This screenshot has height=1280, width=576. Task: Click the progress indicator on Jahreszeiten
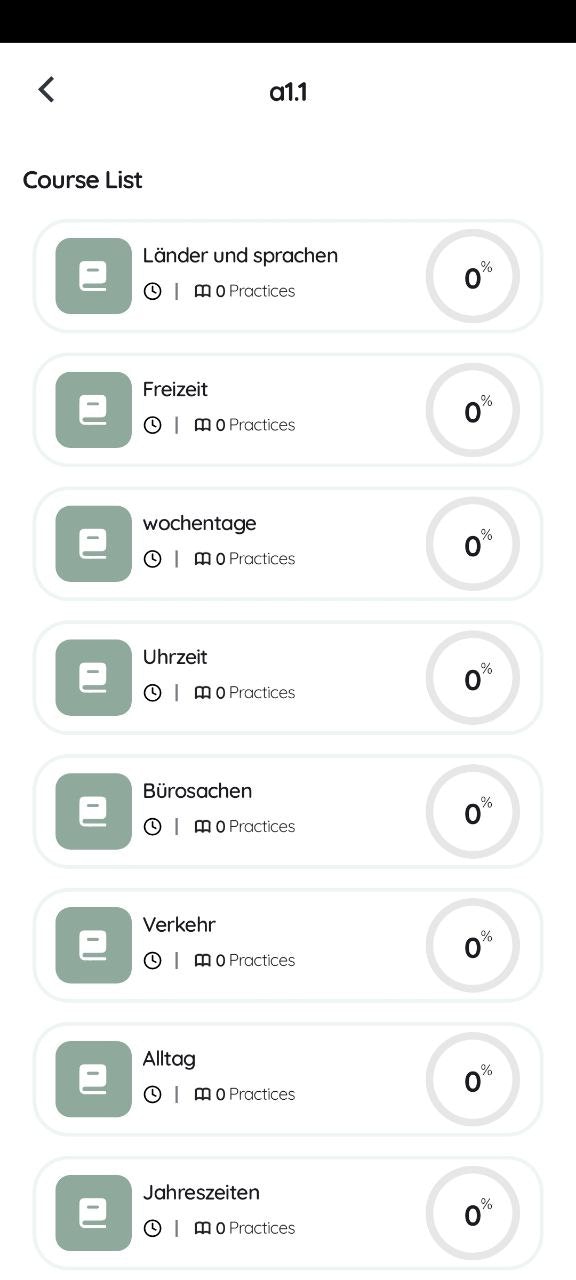pos(472,1212)
